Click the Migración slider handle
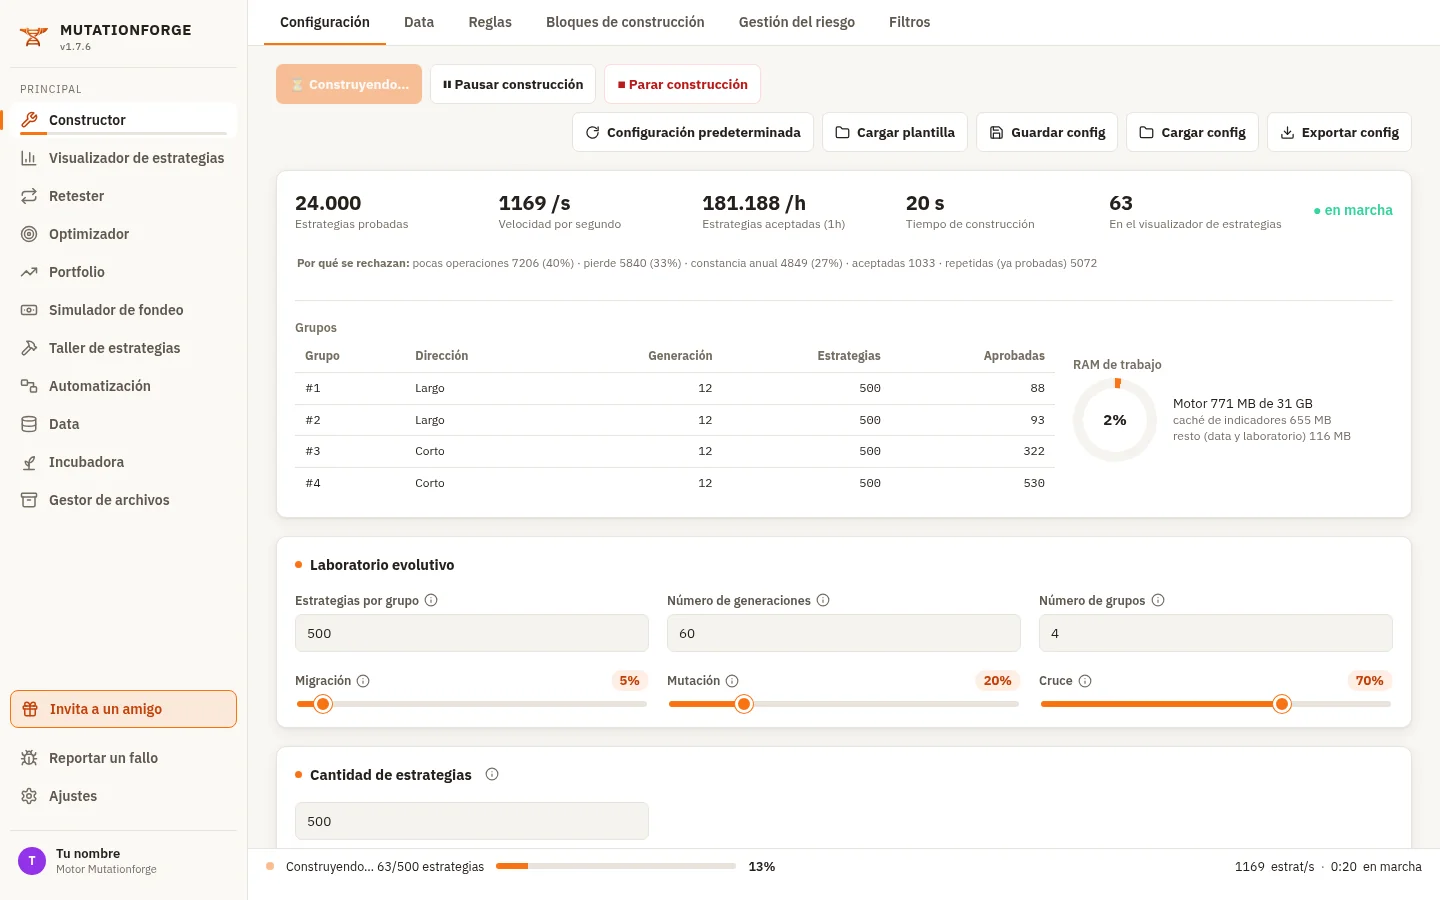 tap(322, 704)
